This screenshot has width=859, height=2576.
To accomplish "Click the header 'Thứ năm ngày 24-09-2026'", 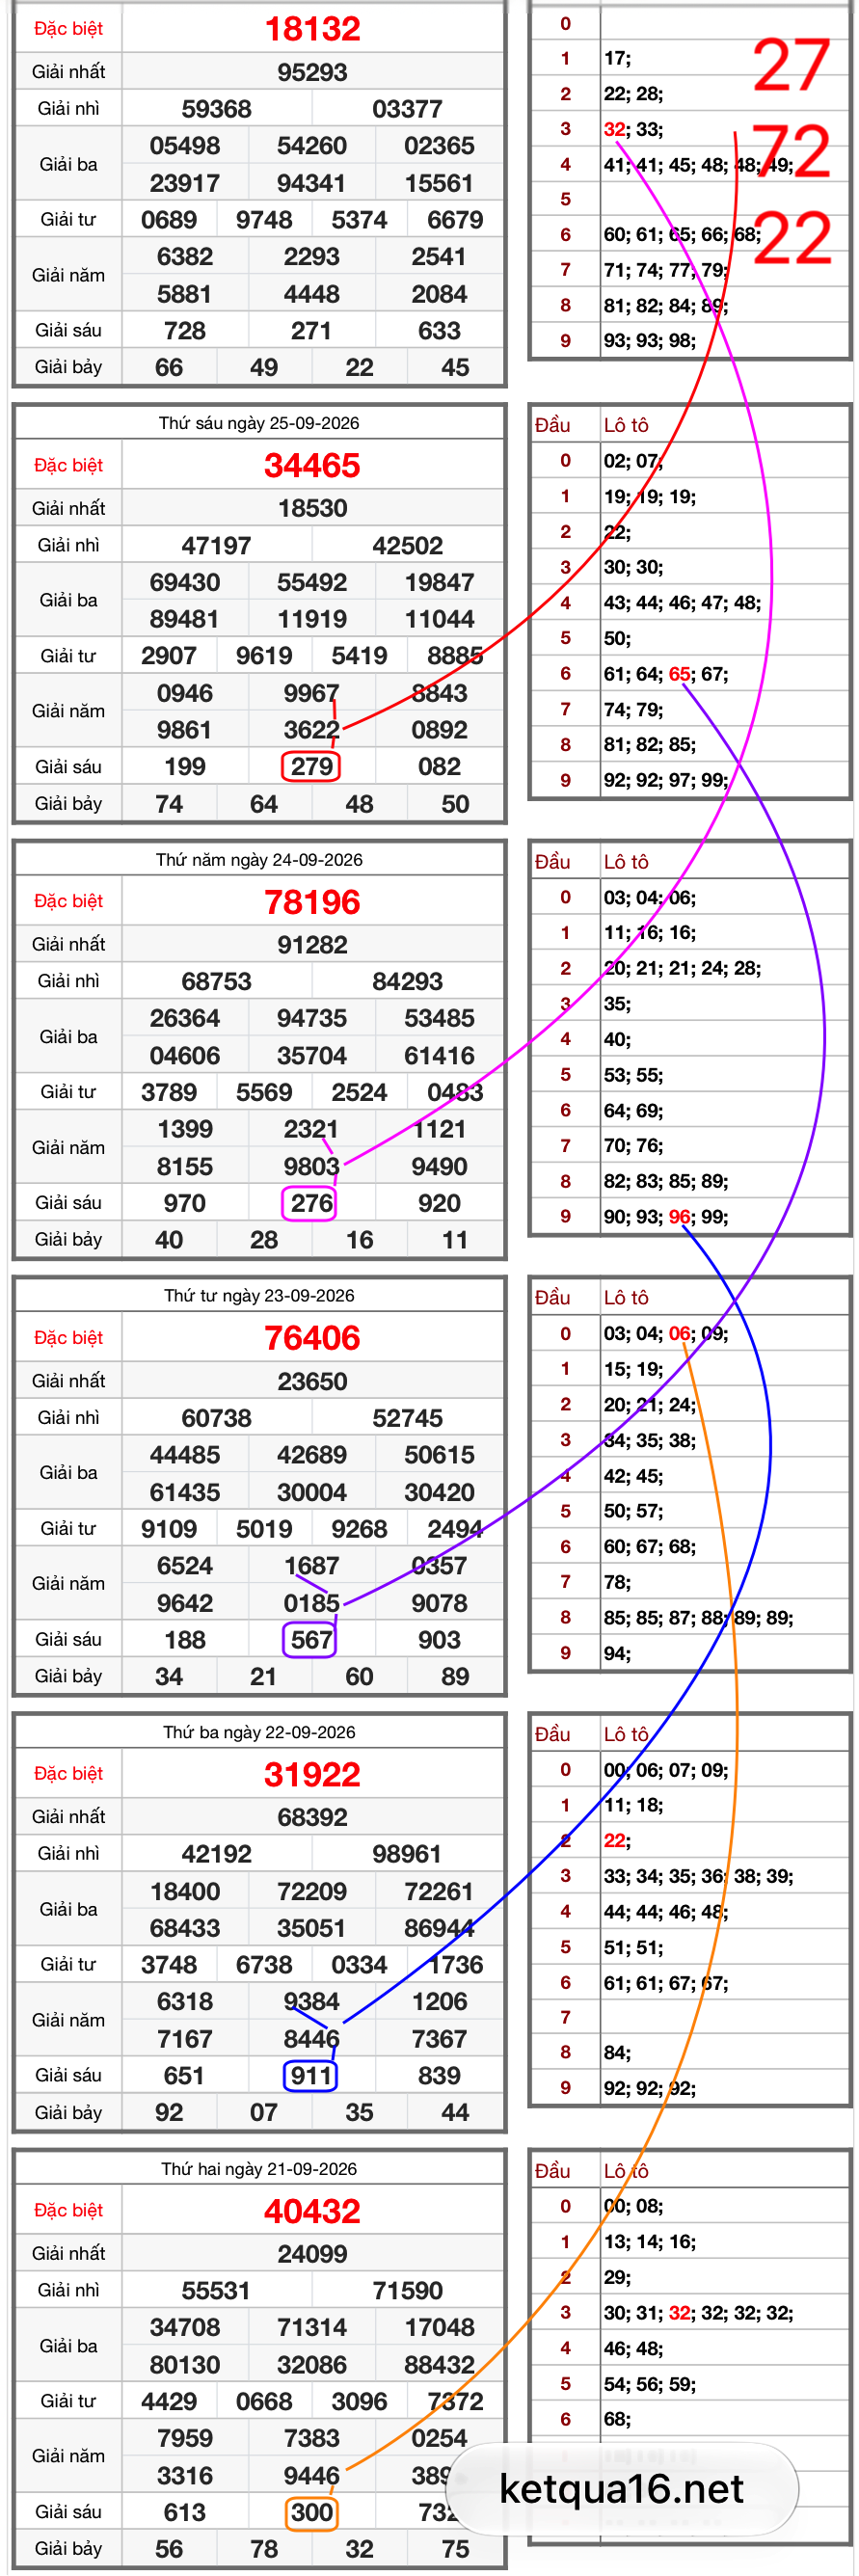I will pos(259,859).
